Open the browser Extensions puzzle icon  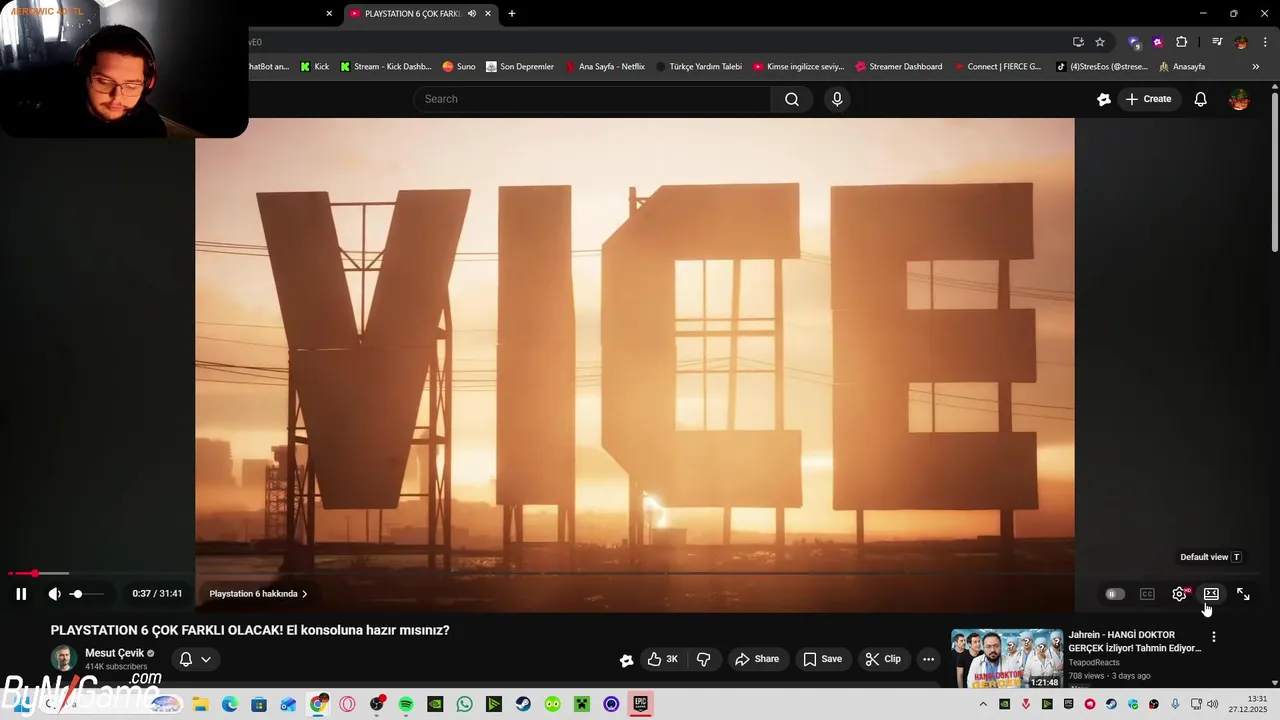pyautogui.click(x=1182, y=42)
